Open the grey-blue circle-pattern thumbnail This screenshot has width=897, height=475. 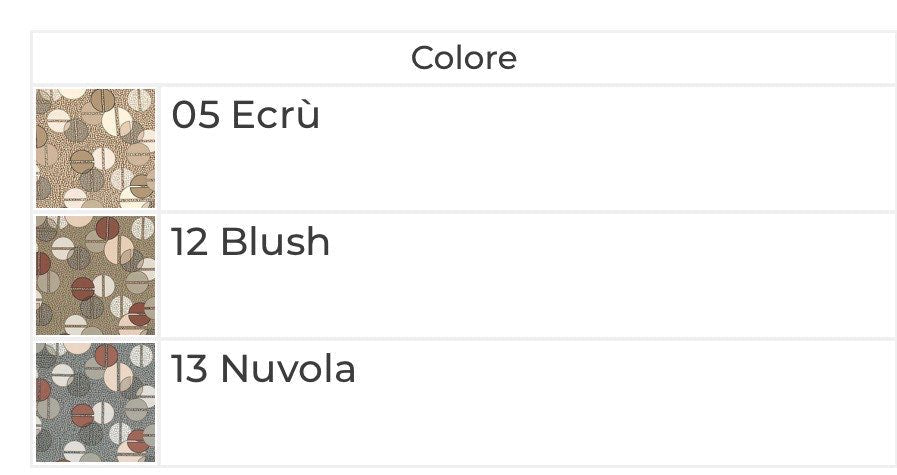[x=95, y=402]
